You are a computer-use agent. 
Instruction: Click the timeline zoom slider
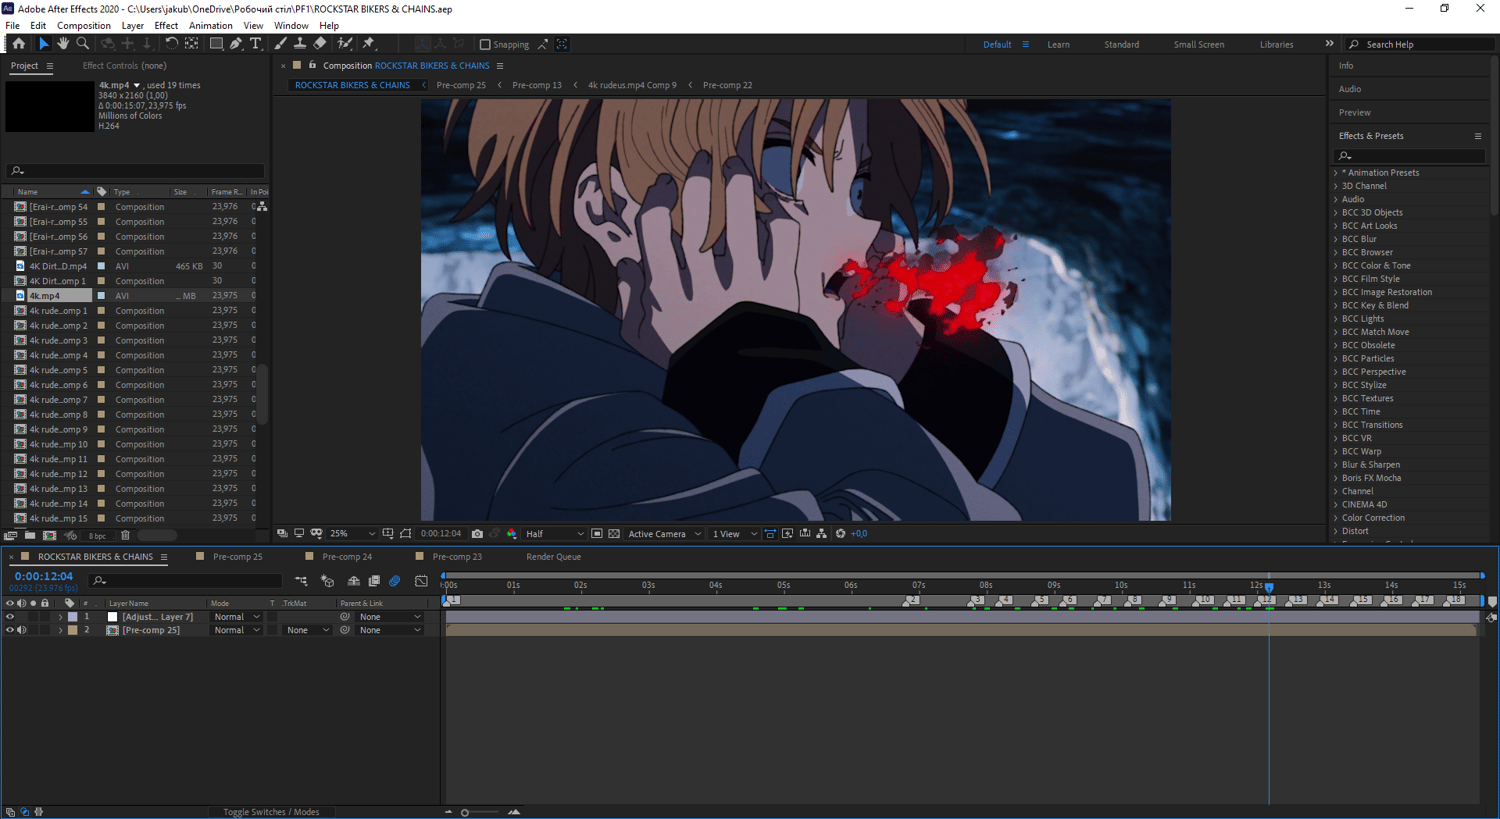coord(465,813)
